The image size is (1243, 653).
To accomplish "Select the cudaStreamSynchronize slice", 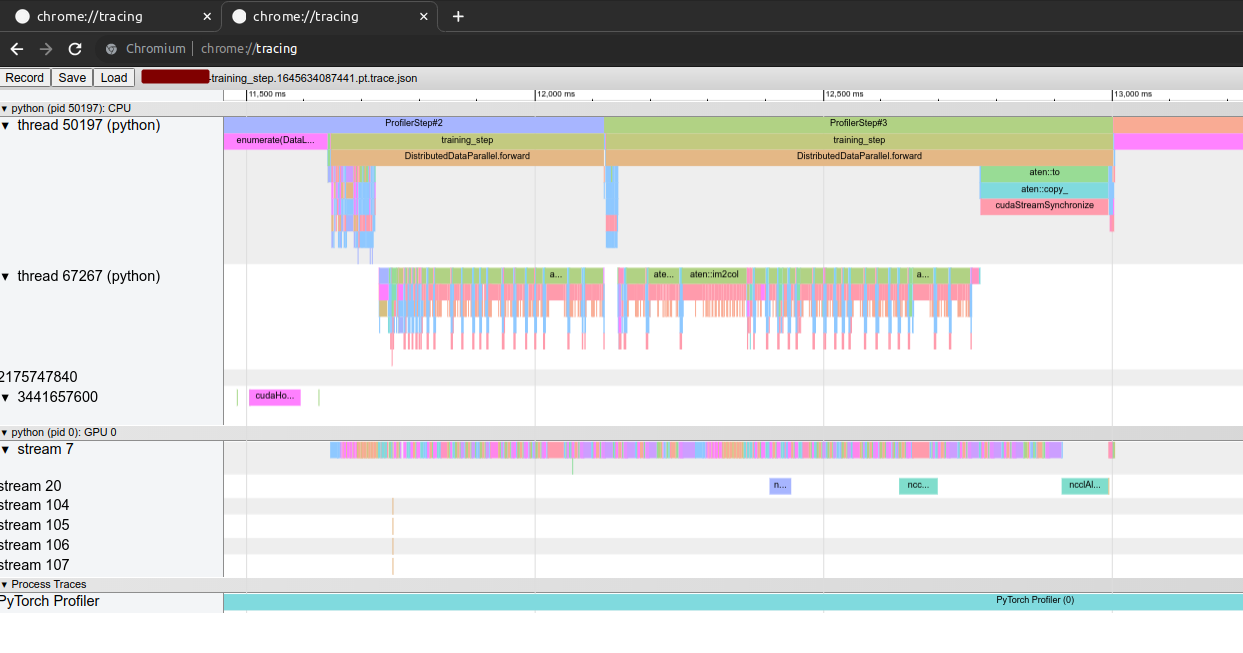I will pyautogui.click(x=1044, y=206).
